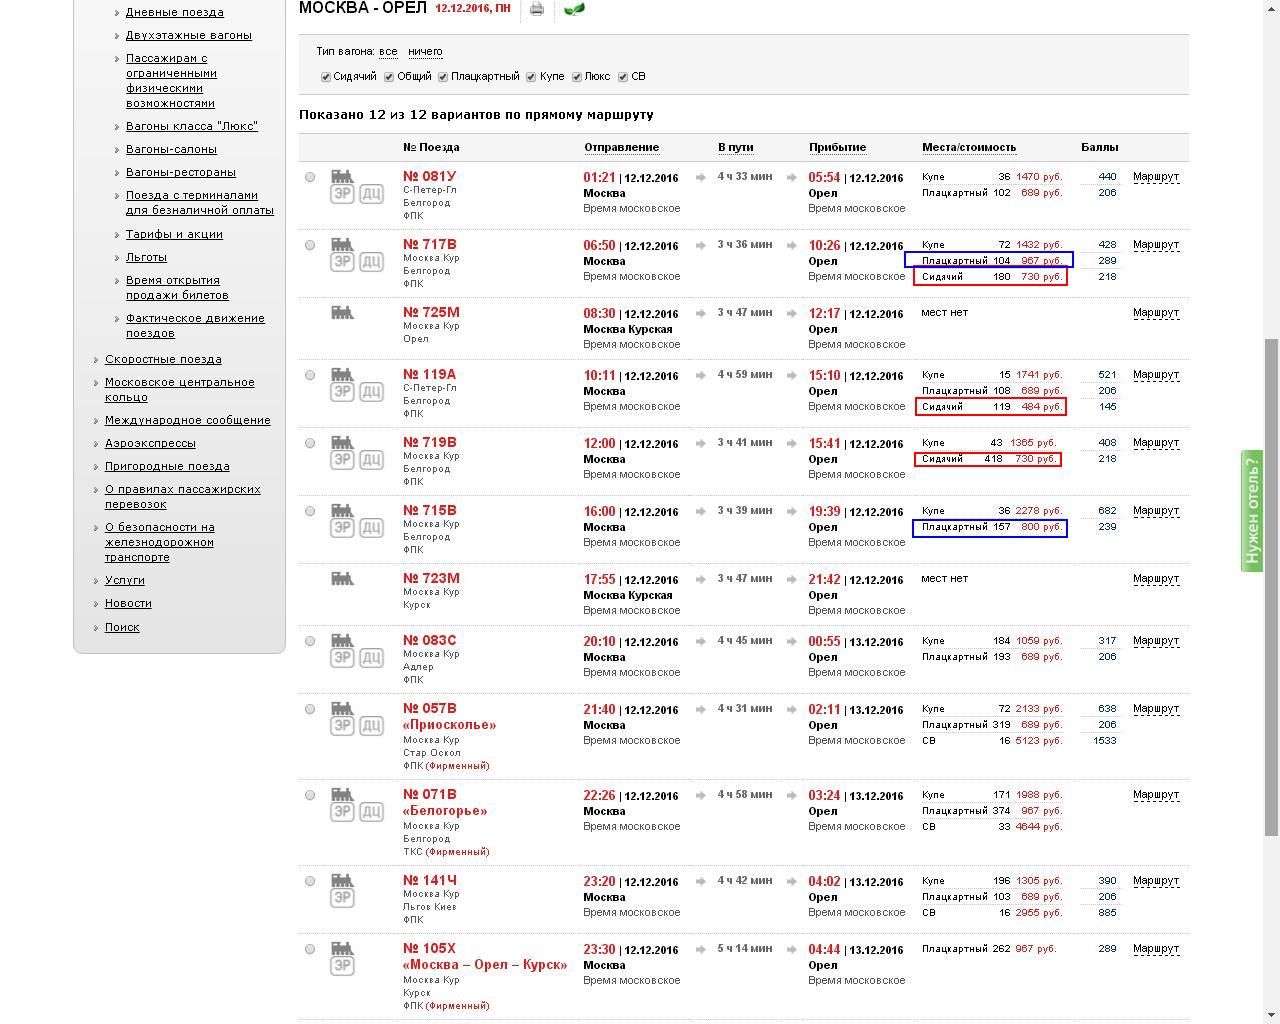This screenshot has width=1280, height=1024.
Task: Uncheck the Сидячий wagon type checkbox
Action: (325, 77)
